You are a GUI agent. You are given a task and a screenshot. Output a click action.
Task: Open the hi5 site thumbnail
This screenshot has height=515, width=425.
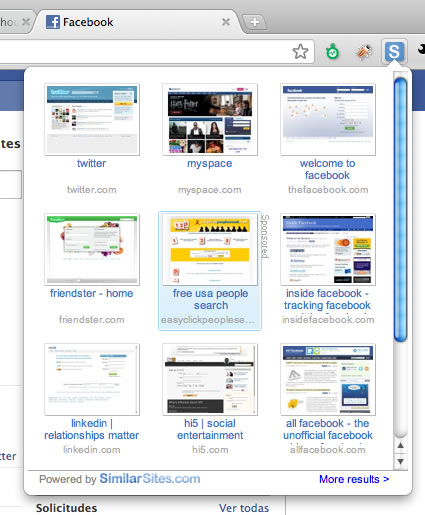pos(210,379)
